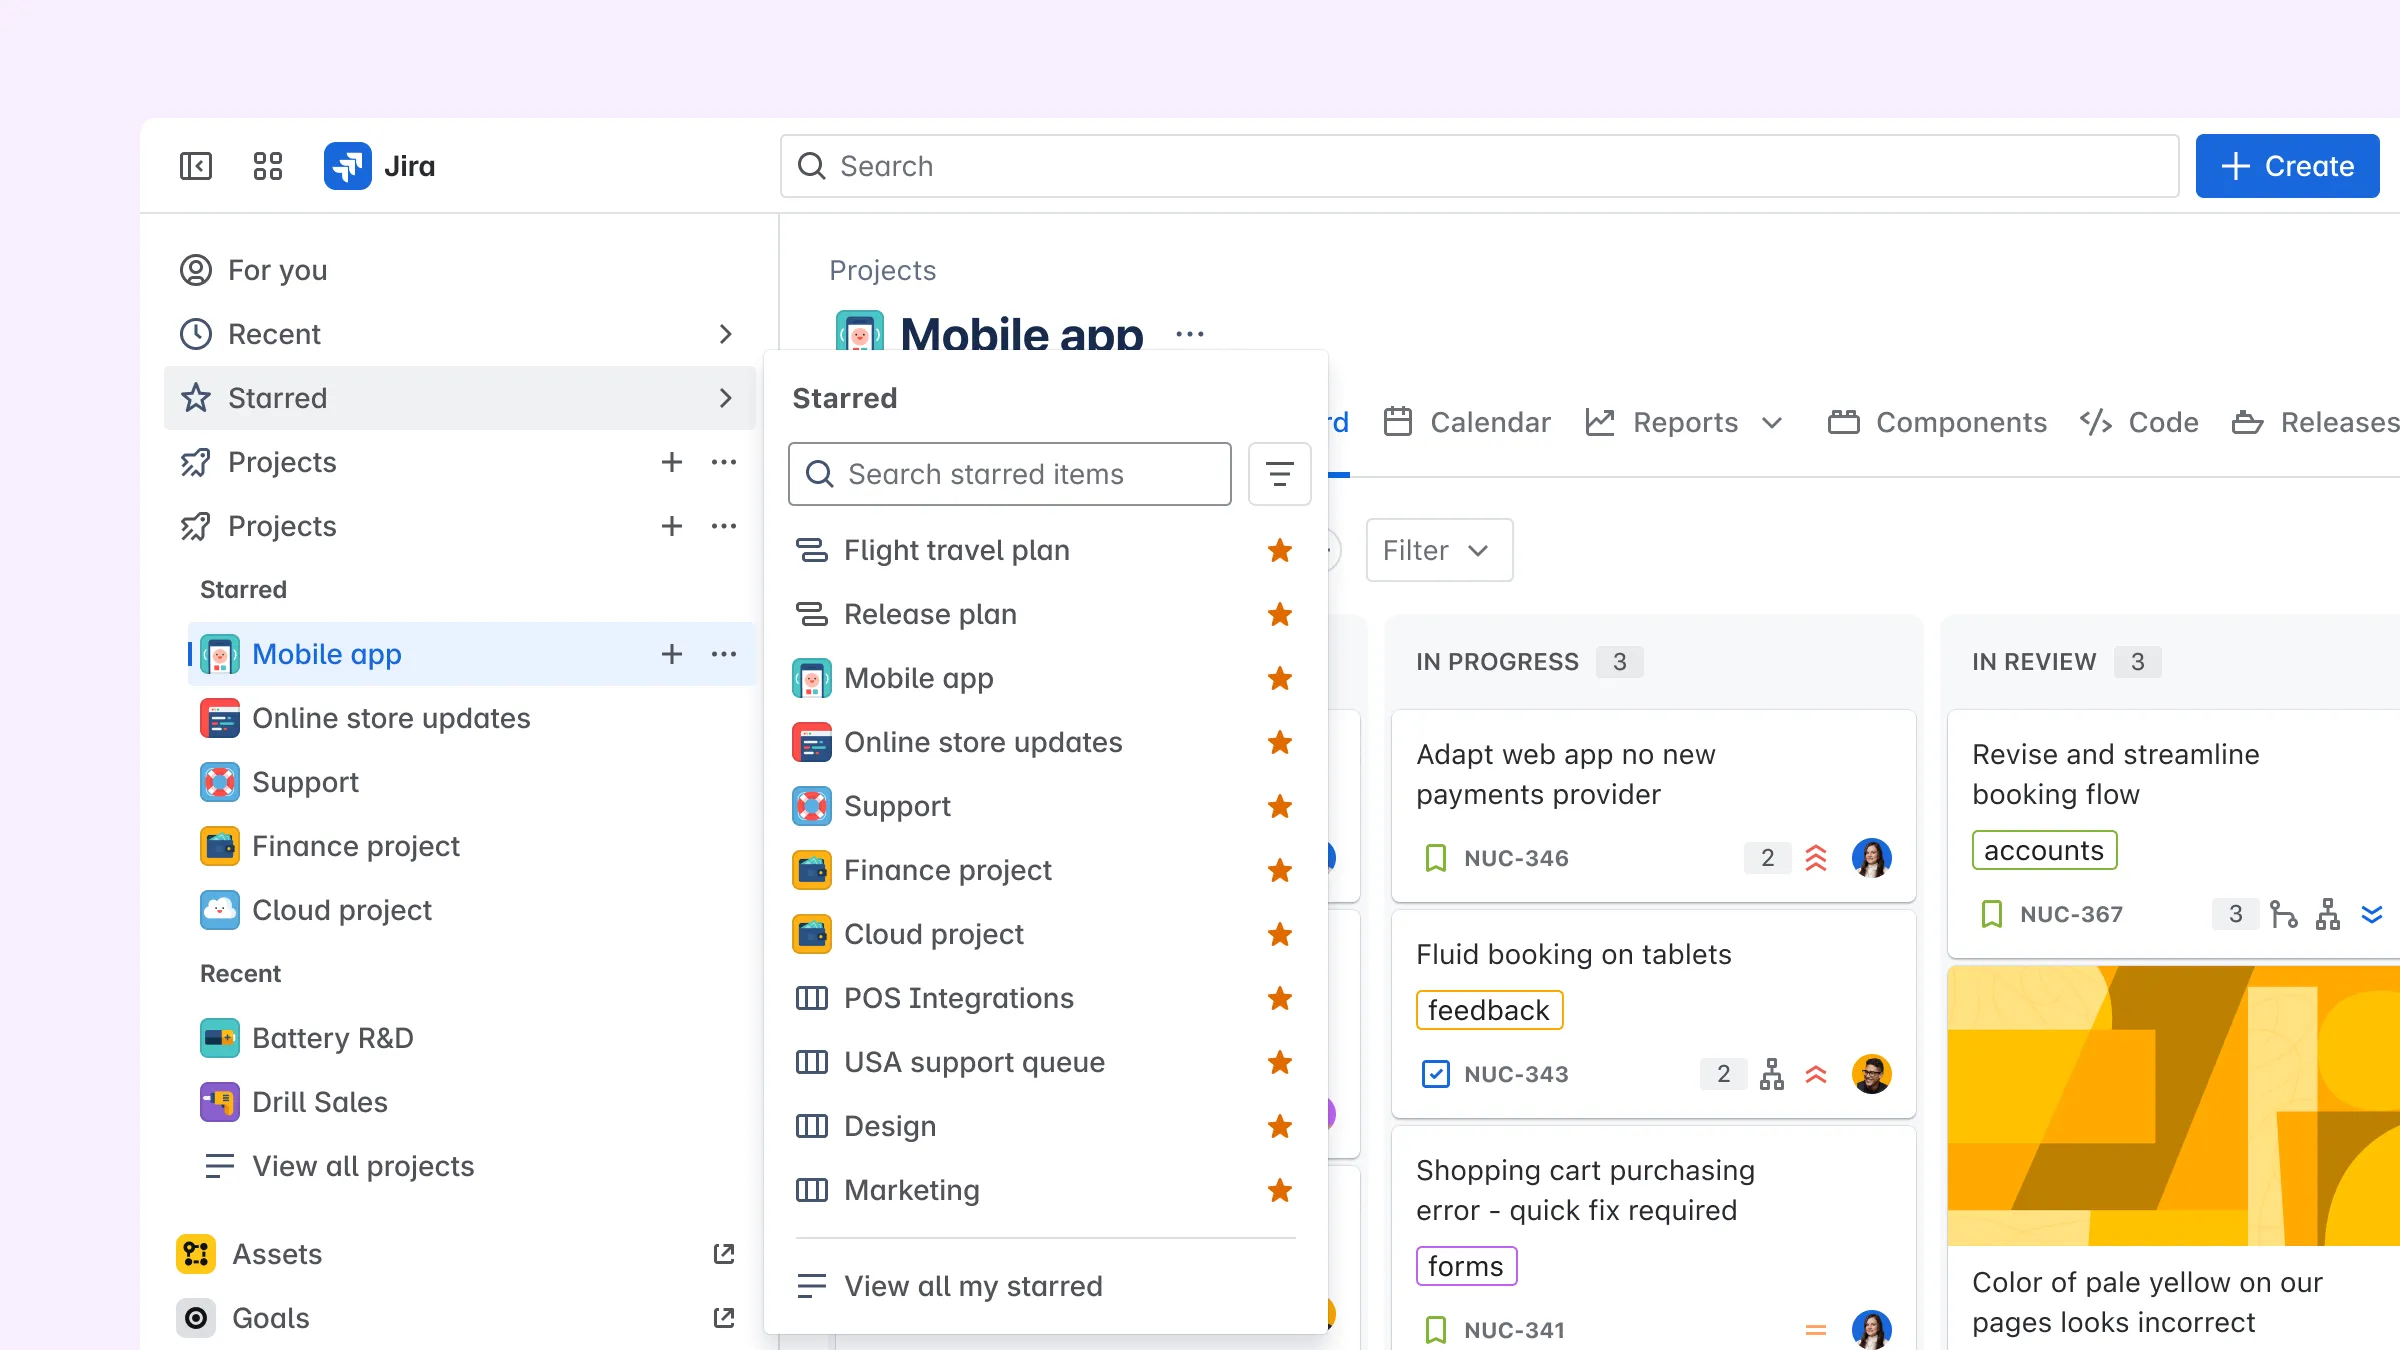Click the Goals target icon in the sidebar
2400x1350 pixels.
[196, 1318]
